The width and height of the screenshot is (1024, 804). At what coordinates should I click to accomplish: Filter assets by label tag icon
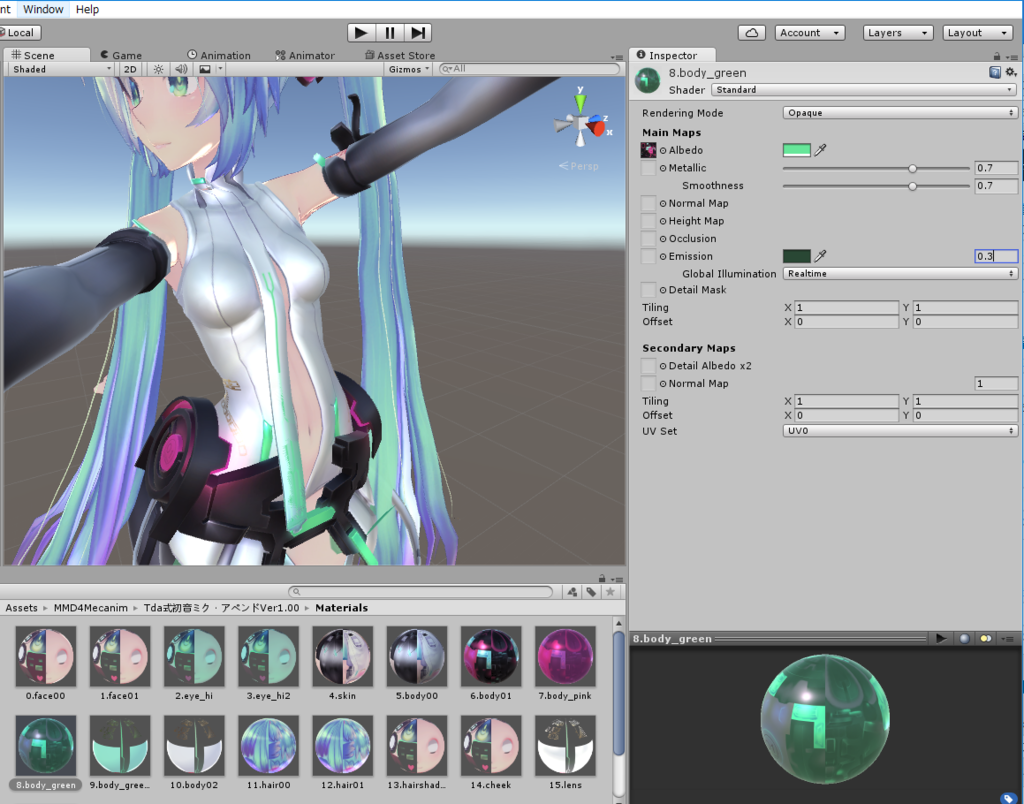coord(591,592)
